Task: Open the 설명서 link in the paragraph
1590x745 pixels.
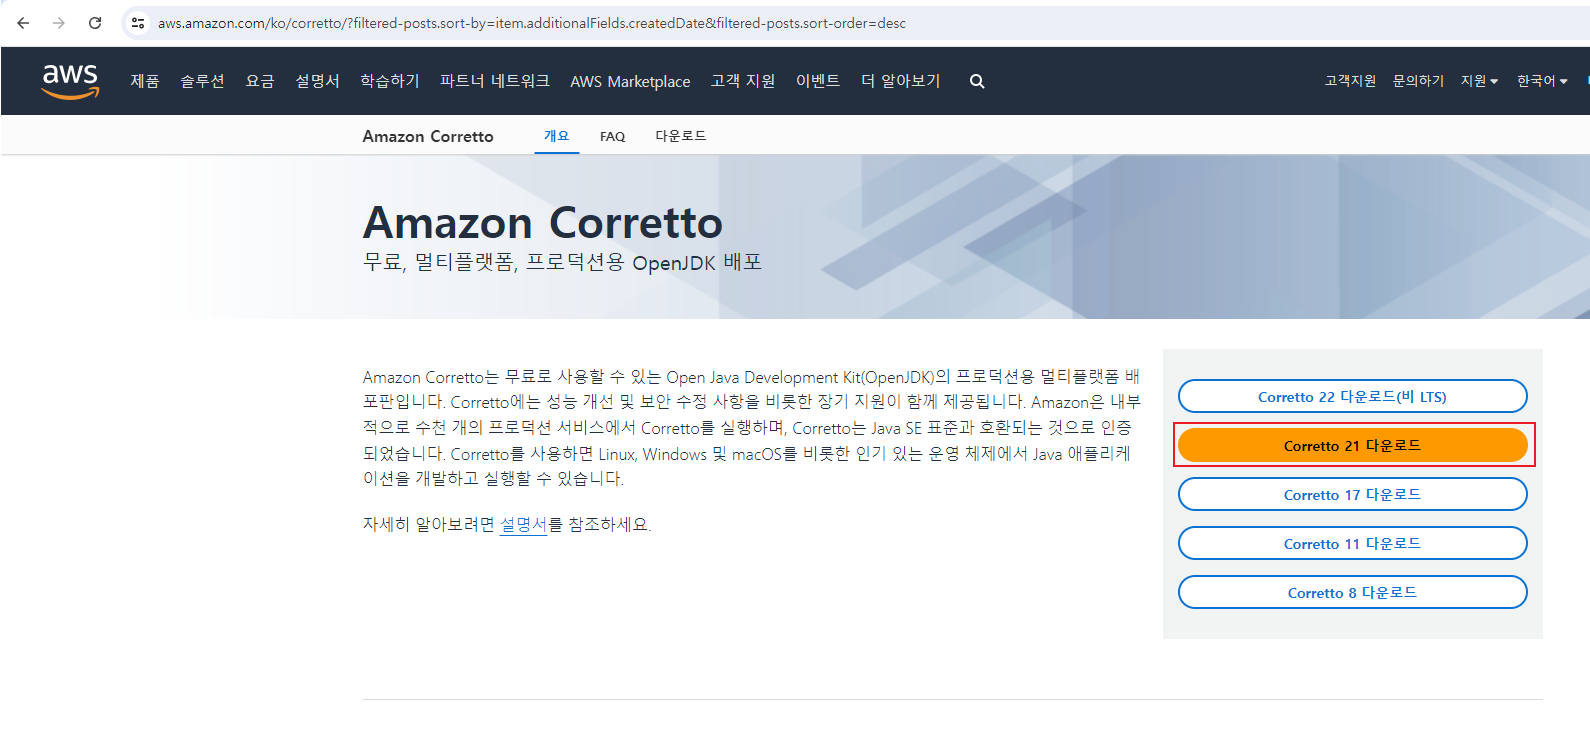Action: pos(523,524)
